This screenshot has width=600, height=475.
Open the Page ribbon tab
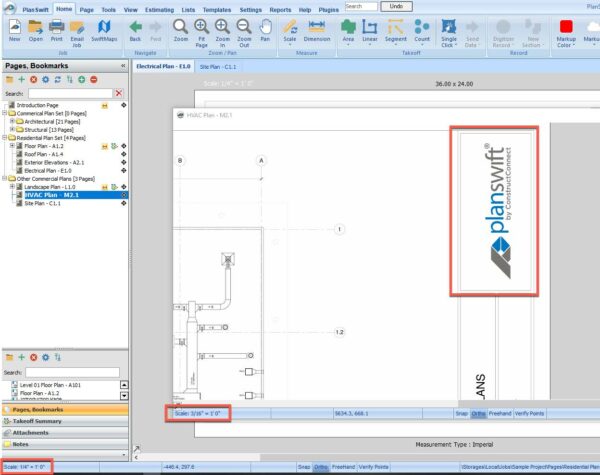87,10
